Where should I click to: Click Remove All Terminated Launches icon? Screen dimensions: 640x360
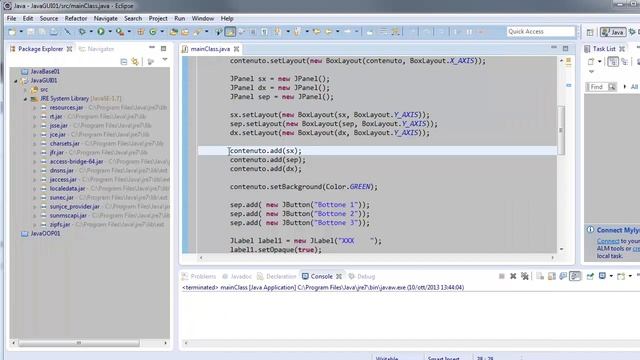(x=525, y=276)
